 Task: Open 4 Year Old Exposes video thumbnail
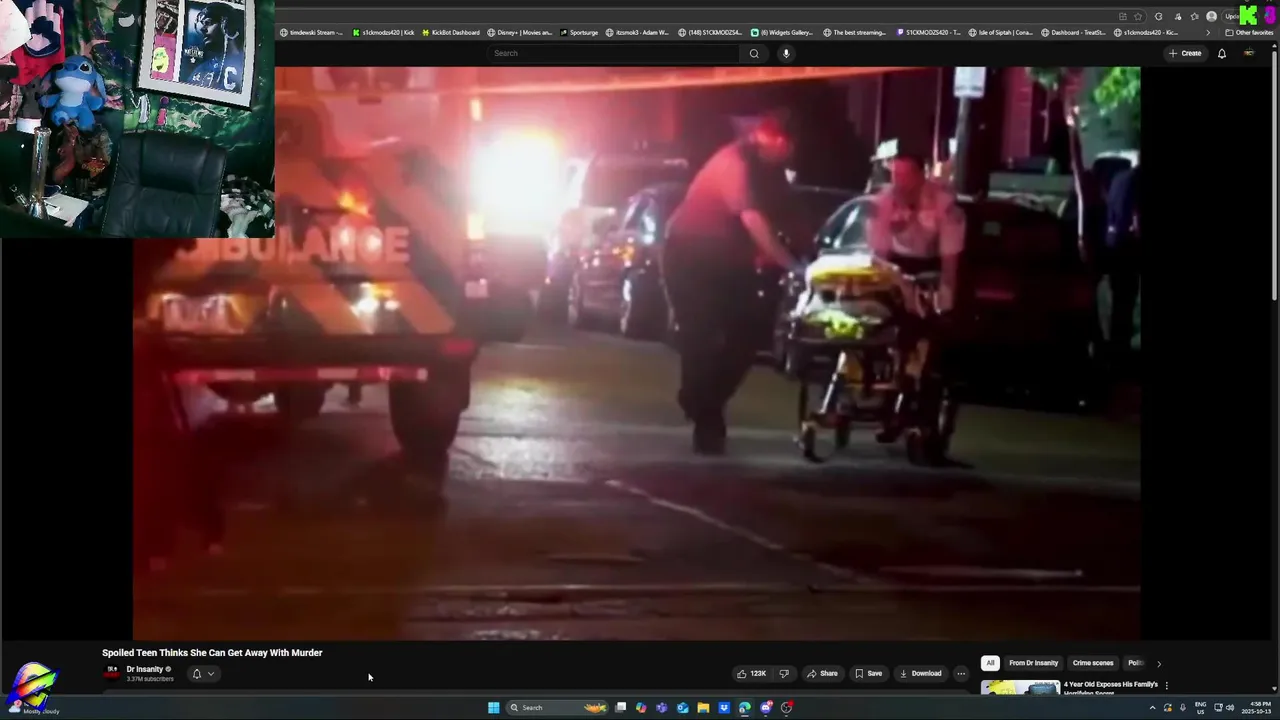pyautogui.click(x=1020, y=688)
